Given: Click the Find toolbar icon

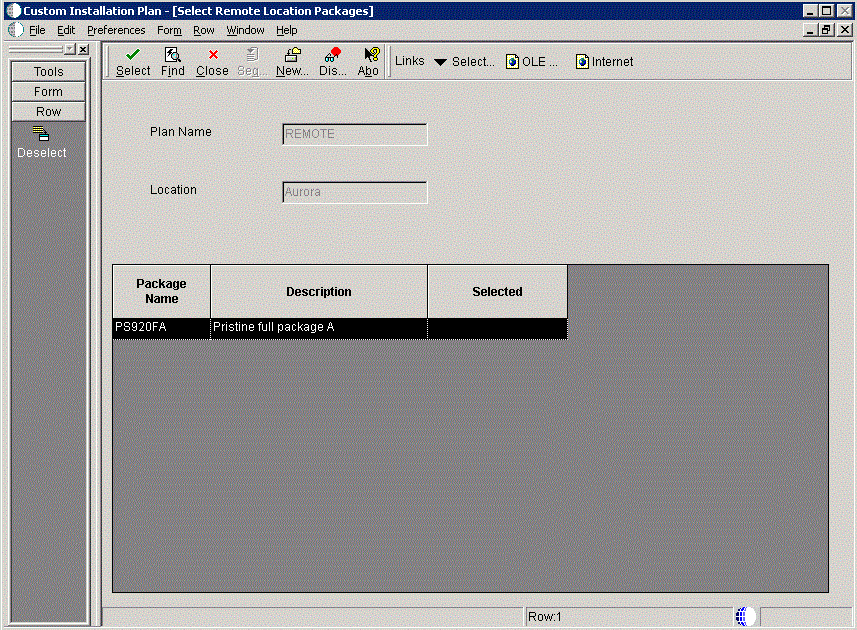Looking at the screenshot, I should [x=173, y=54].
